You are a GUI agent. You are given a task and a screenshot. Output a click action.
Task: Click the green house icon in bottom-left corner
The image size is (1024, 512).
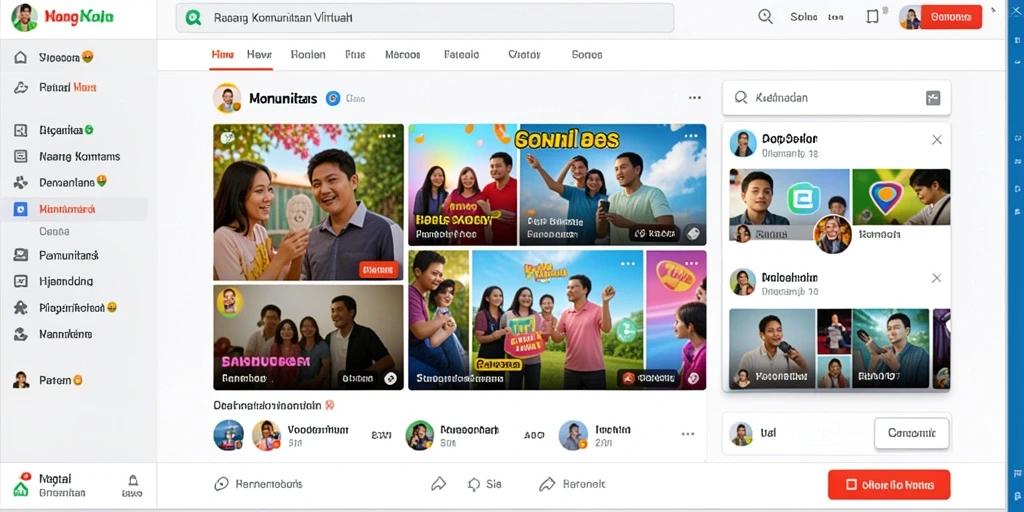coord(22,488)
